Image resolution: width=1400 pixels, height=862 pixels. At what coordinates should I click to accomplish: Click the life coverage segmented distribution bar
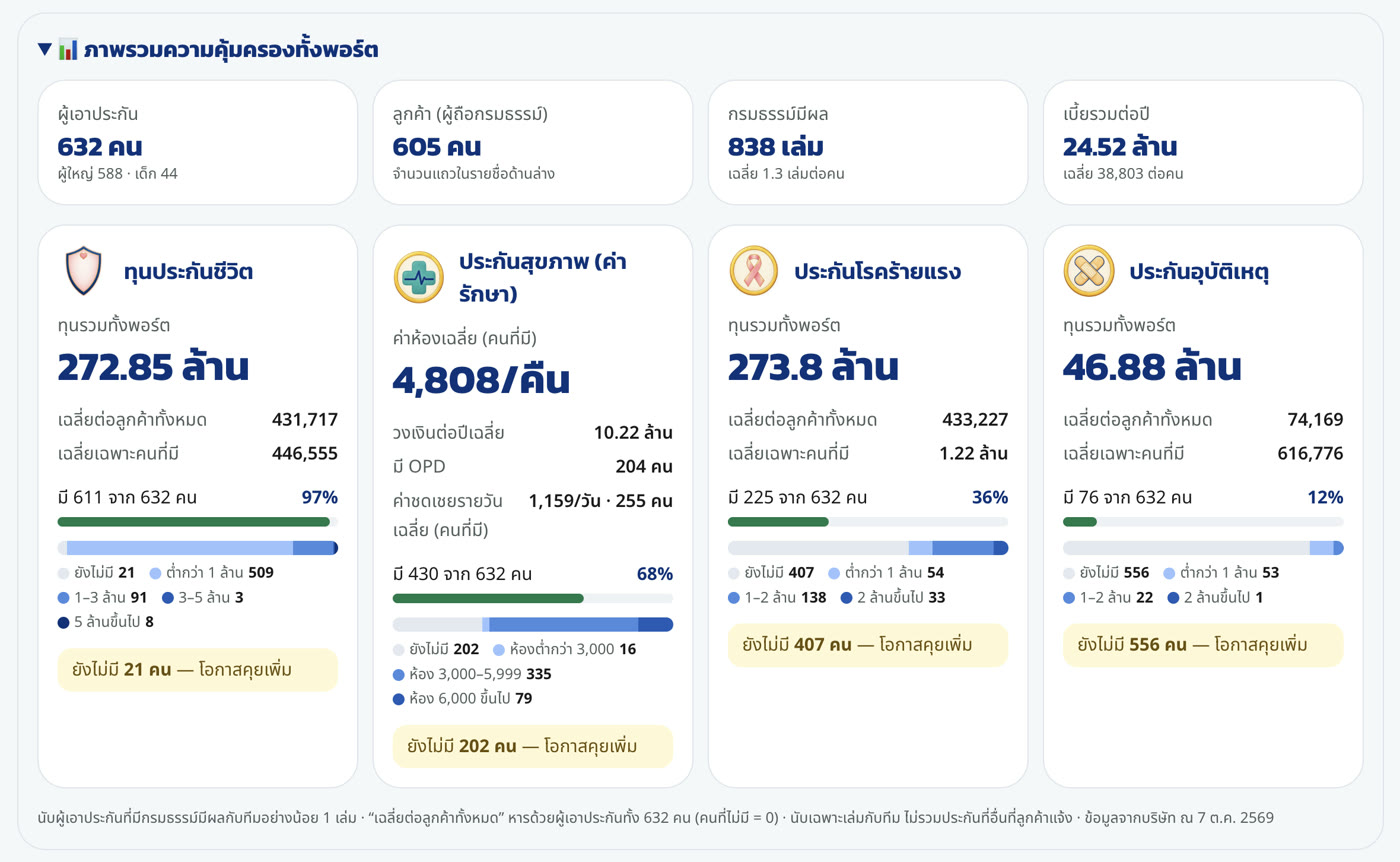pos(198,548)
